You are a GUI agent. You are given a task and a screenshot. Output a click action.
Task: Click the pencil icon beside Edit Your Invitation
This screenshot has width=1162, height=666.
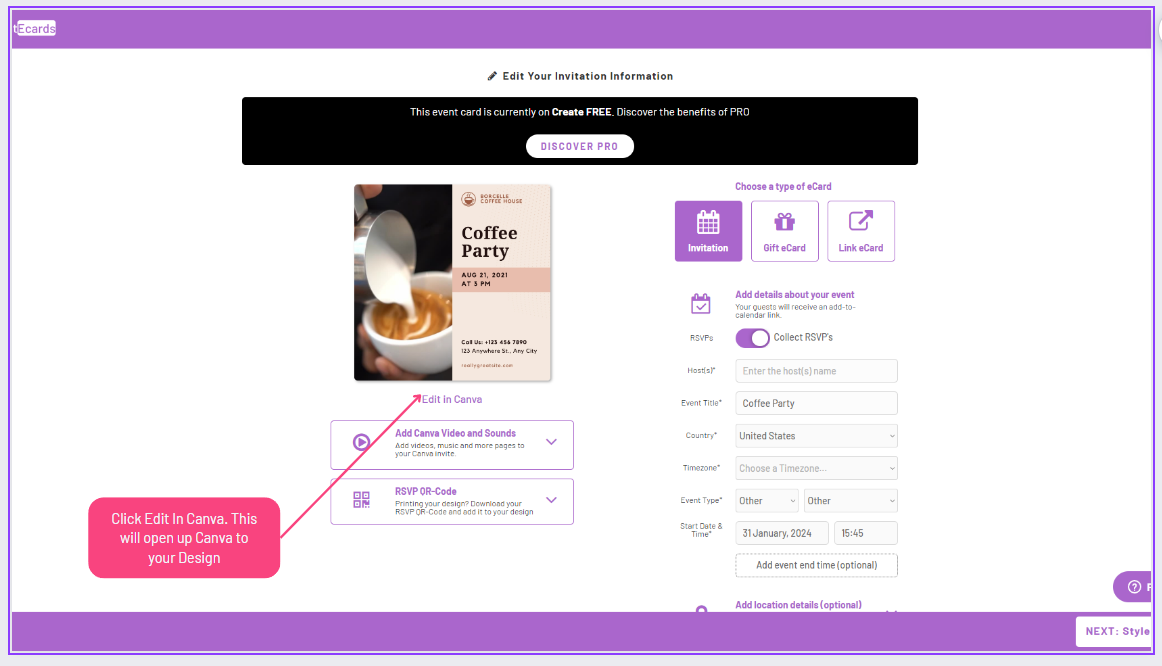pyautogui.click(x=492, y=75)
